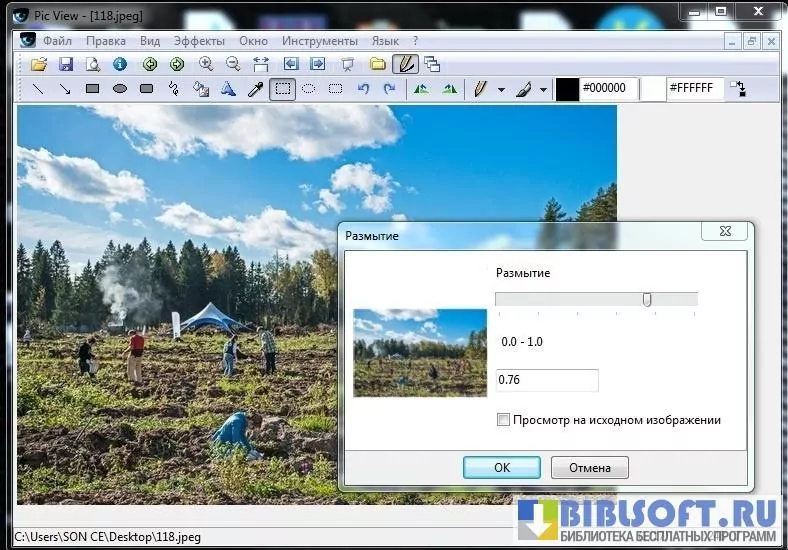788x550 pixels.
Task: Choose the Ellipse shape tool
Action: coord(120,89)
